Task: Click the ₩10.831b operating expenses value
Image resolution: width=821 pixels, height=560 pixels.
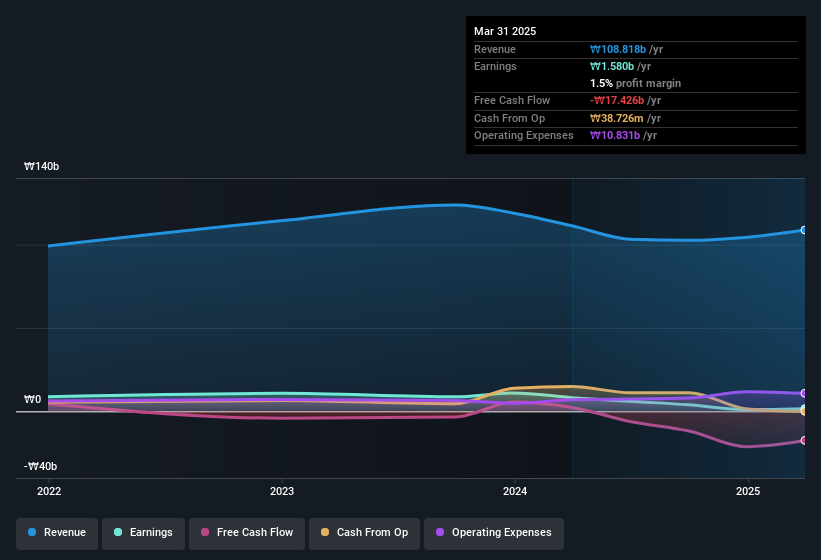Action: [615, 136]
